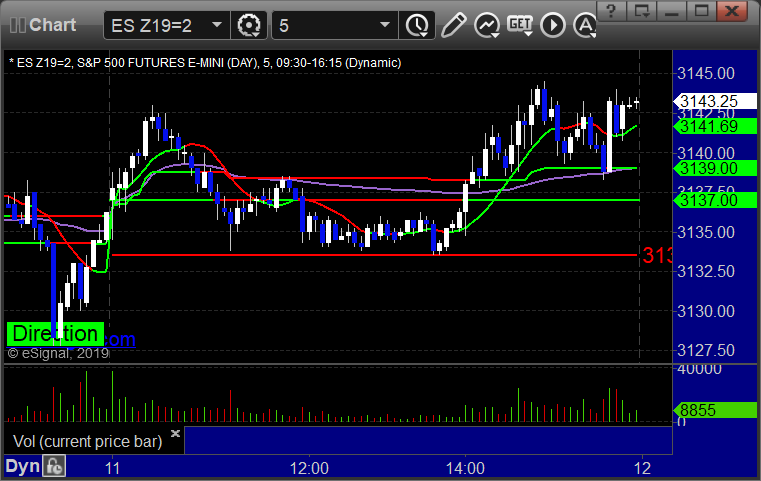Click the detach window icon in title bar

(642, 11)
